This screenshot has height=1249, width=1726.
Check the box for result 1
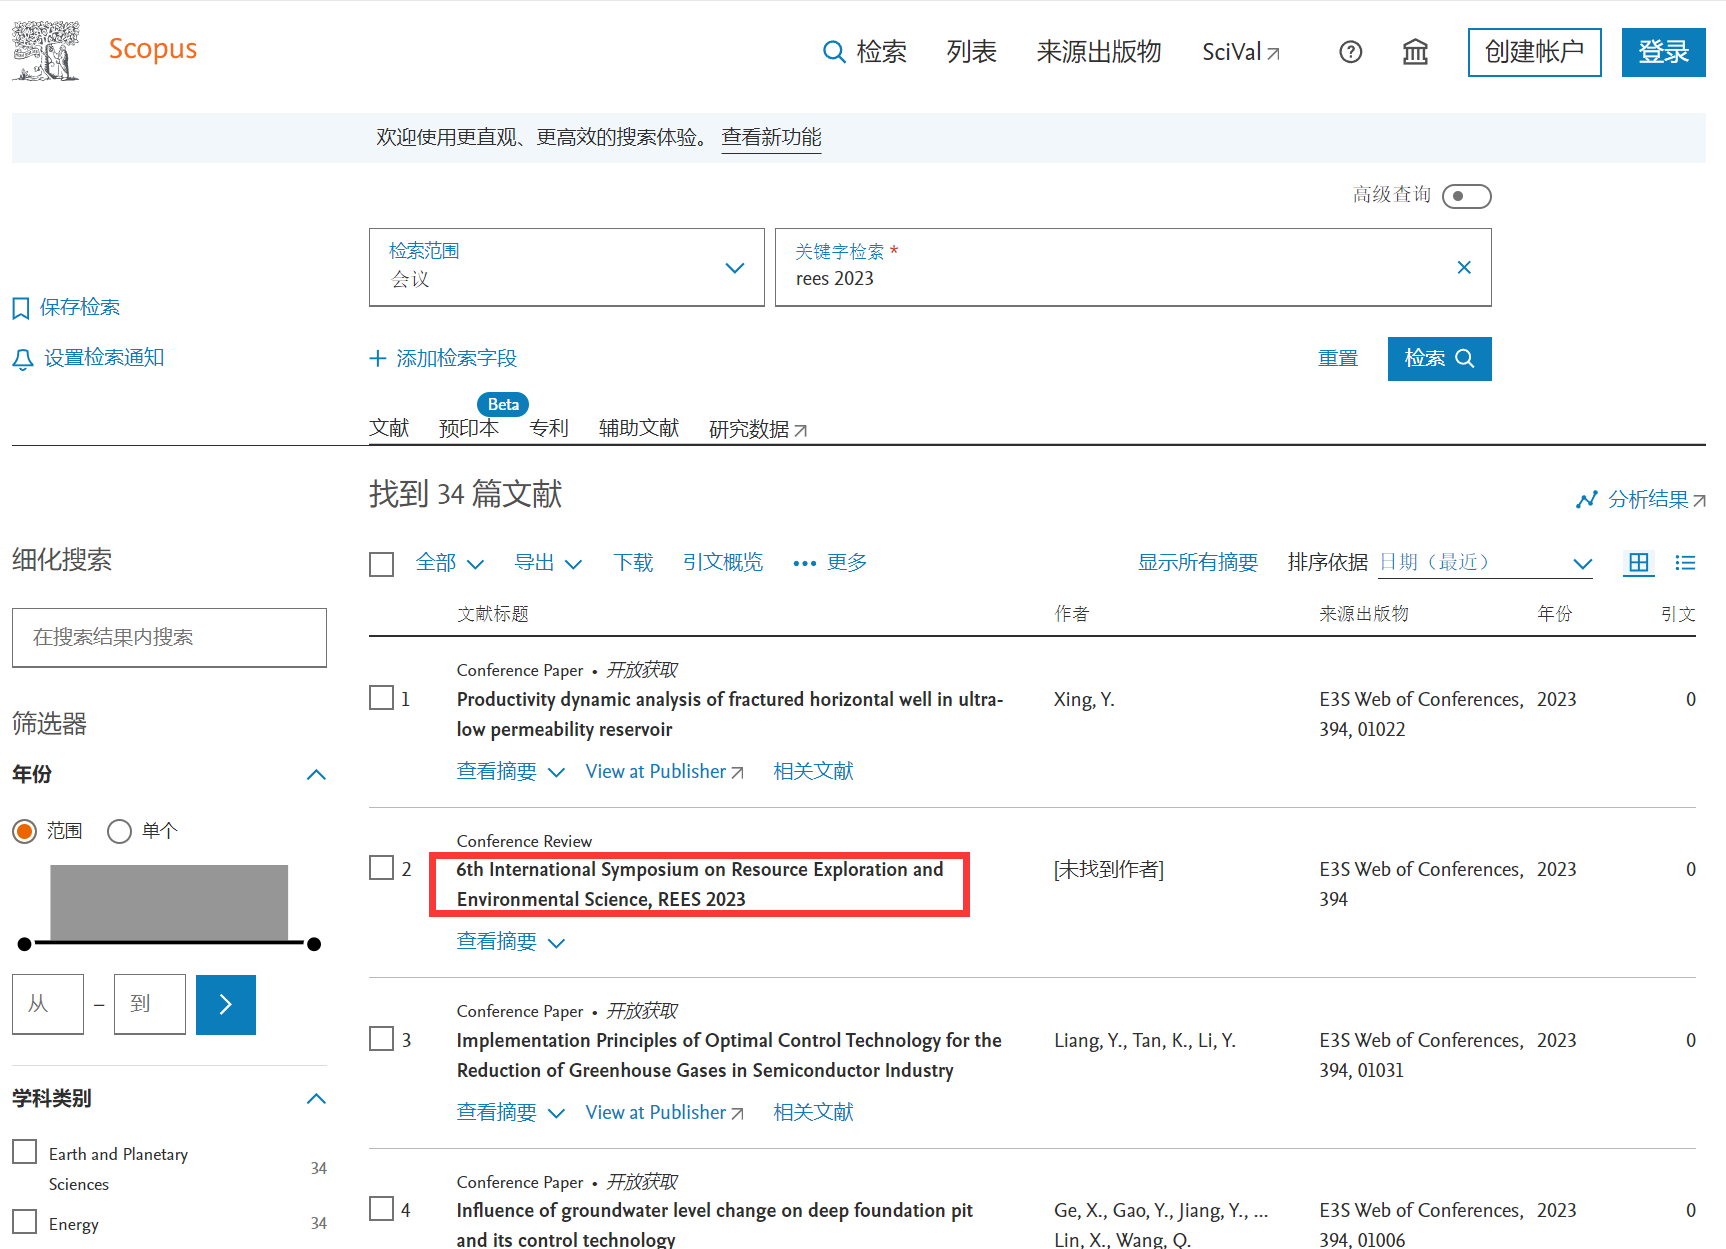tap(381, 698)
